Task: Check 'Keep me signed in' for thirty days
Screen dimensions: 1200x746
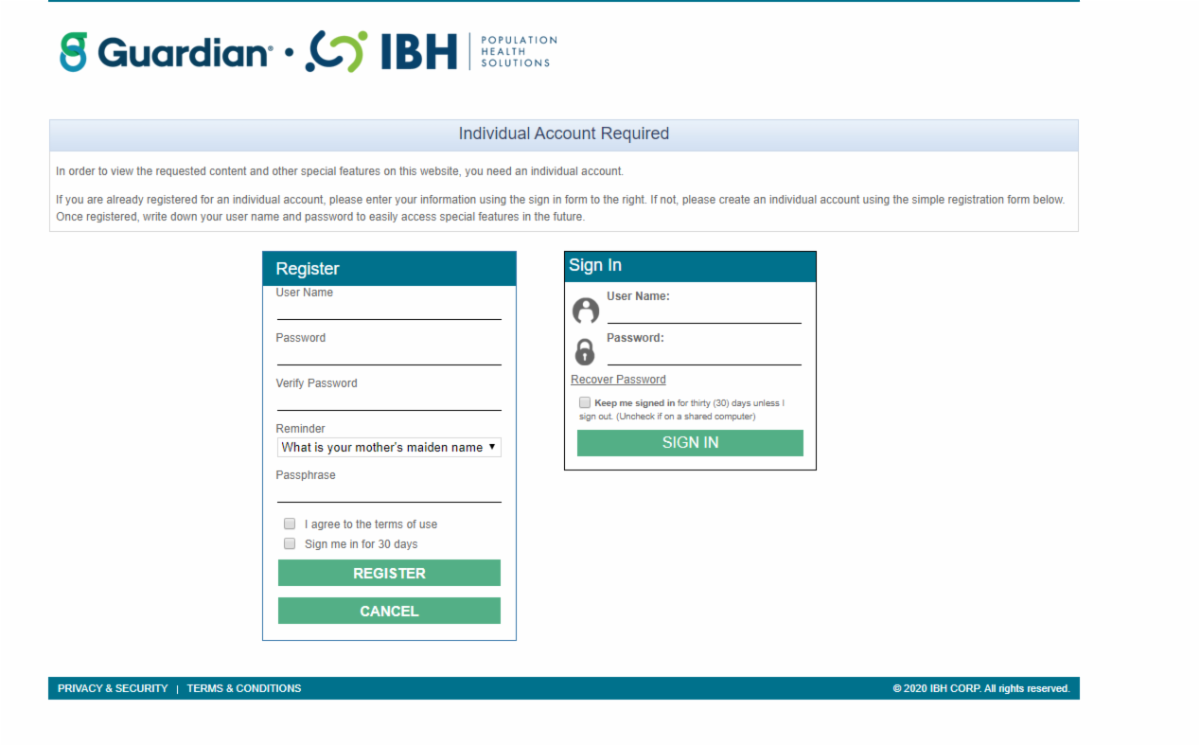Action: click(584, 402)
